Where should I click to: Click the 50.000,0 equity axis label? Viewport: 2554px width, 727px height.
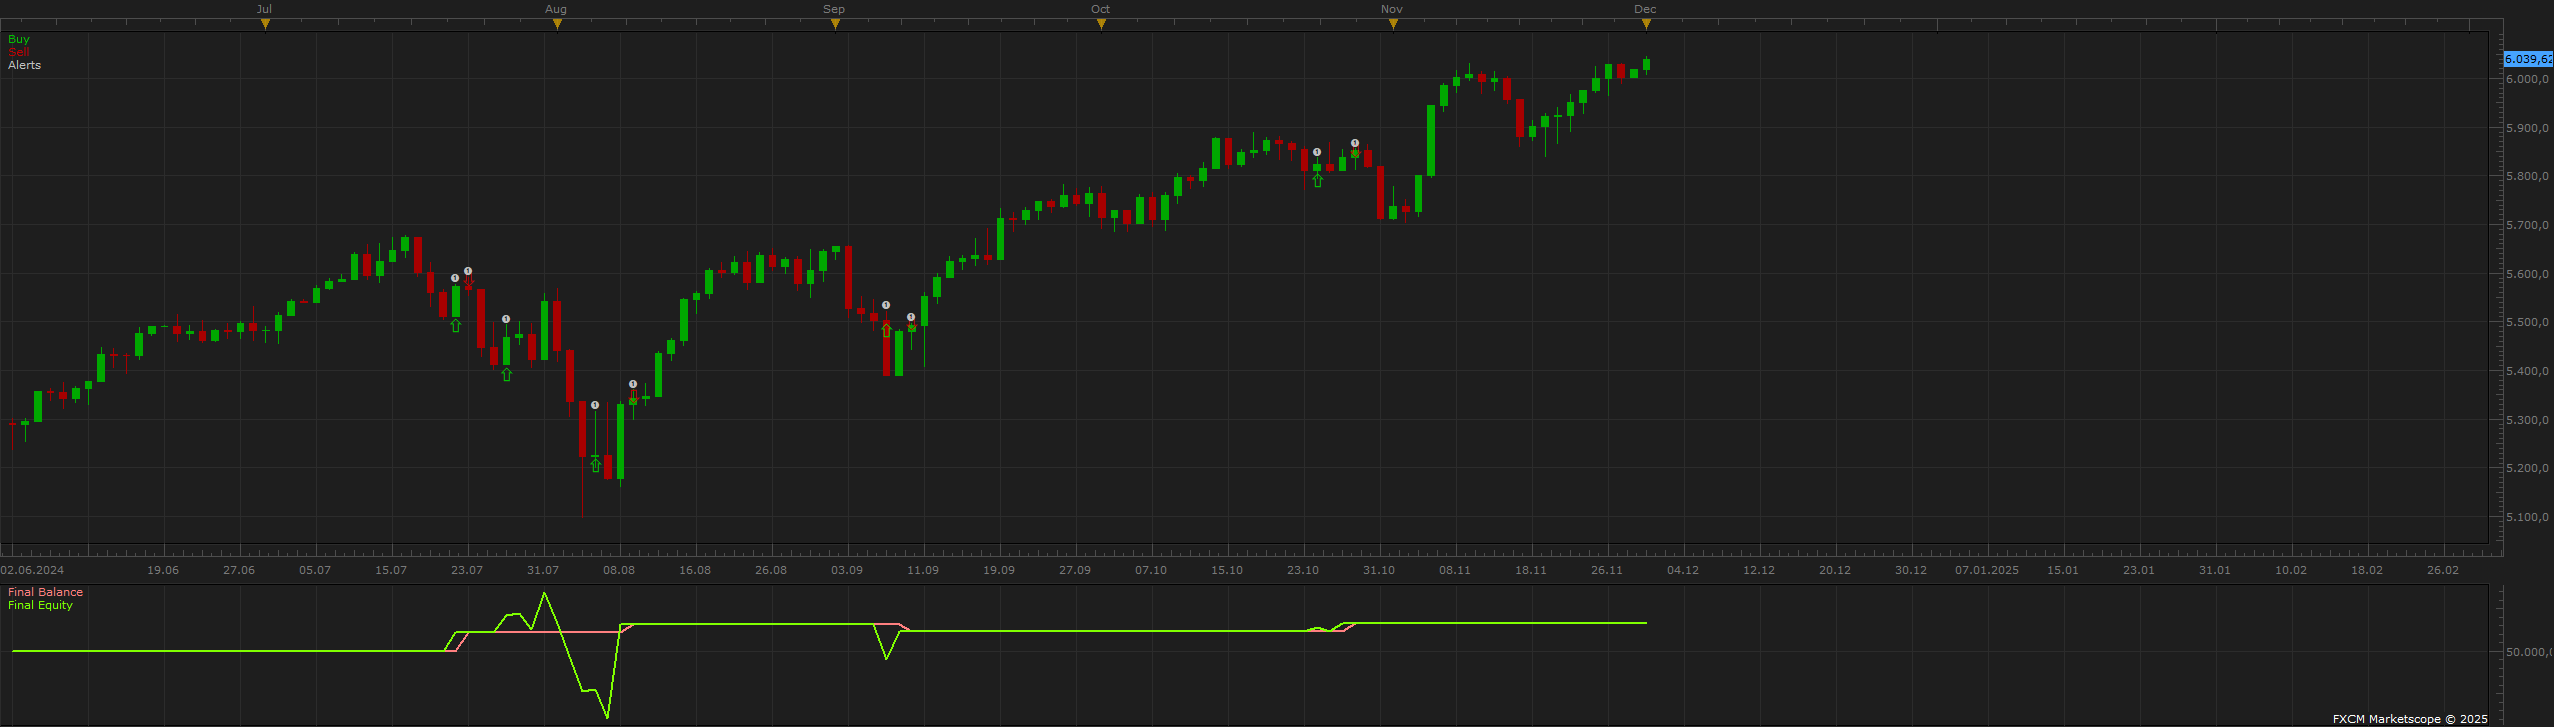(x=2528, y=652)
